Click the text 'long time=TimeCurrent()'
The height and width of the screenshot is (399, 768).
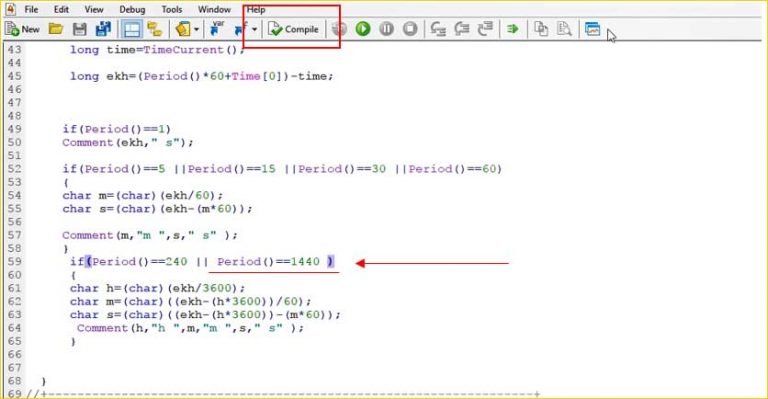pos(153,49)
